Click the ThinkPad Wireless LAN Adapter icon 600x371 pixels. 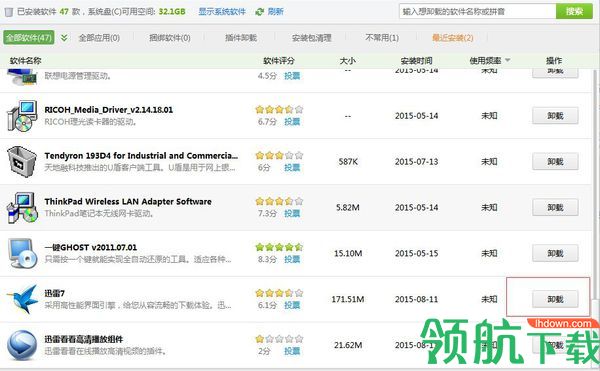[22, 207]
